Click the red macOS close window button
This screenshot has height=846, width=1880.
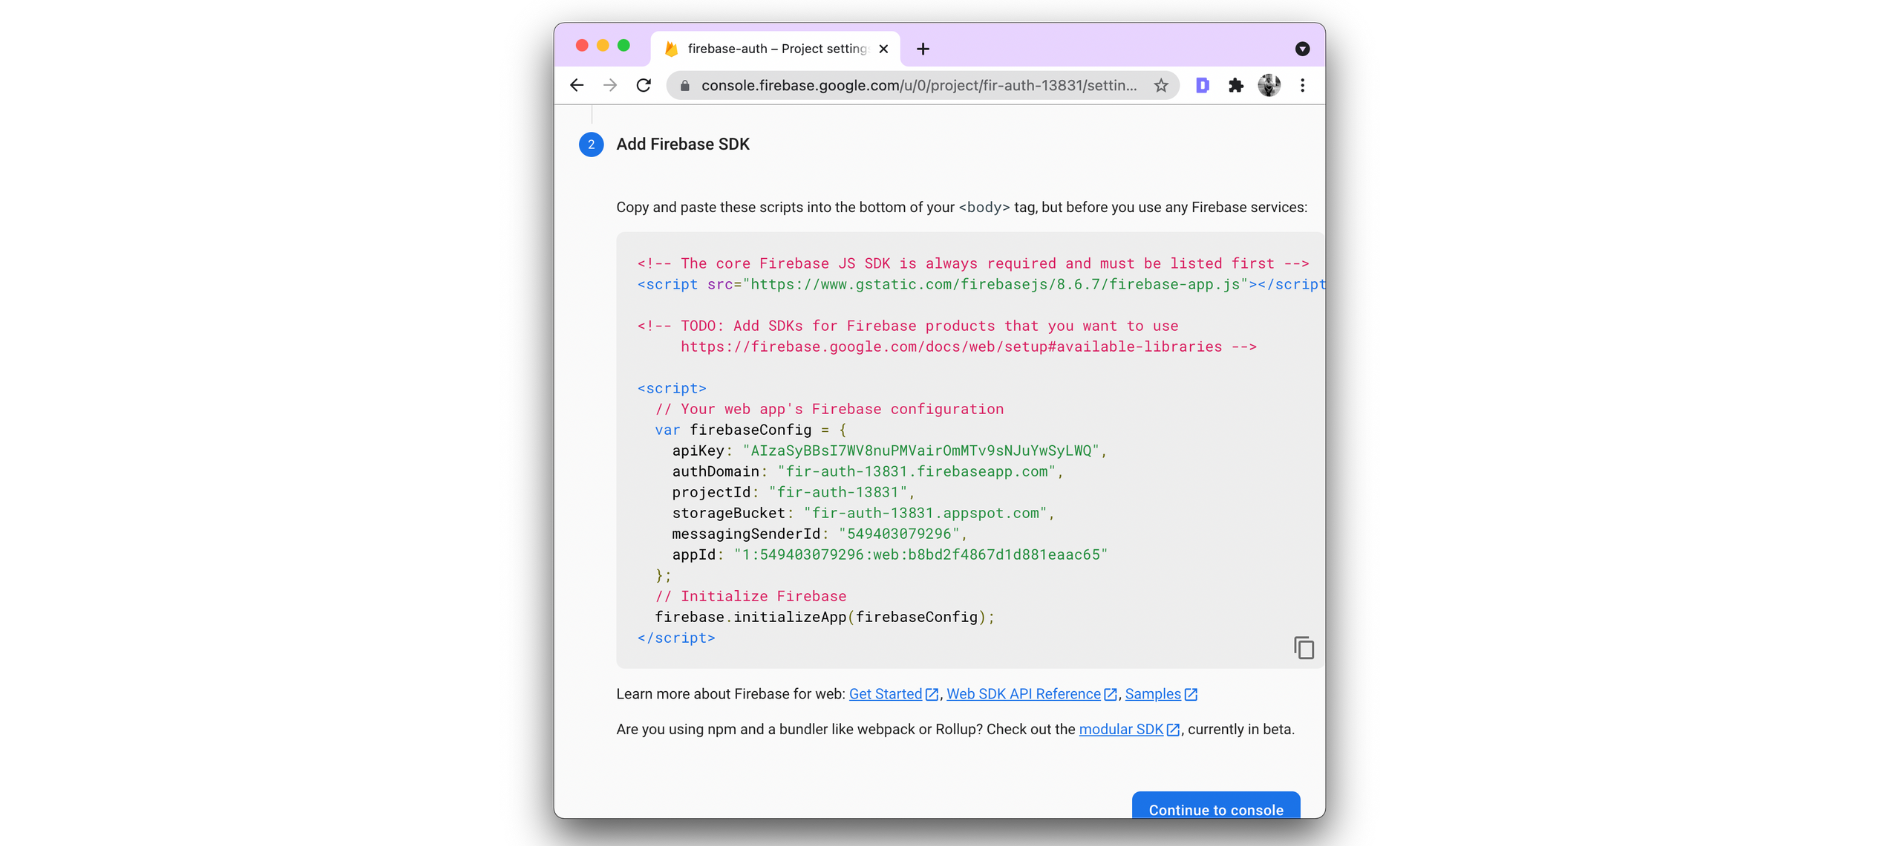coord(582,46)
